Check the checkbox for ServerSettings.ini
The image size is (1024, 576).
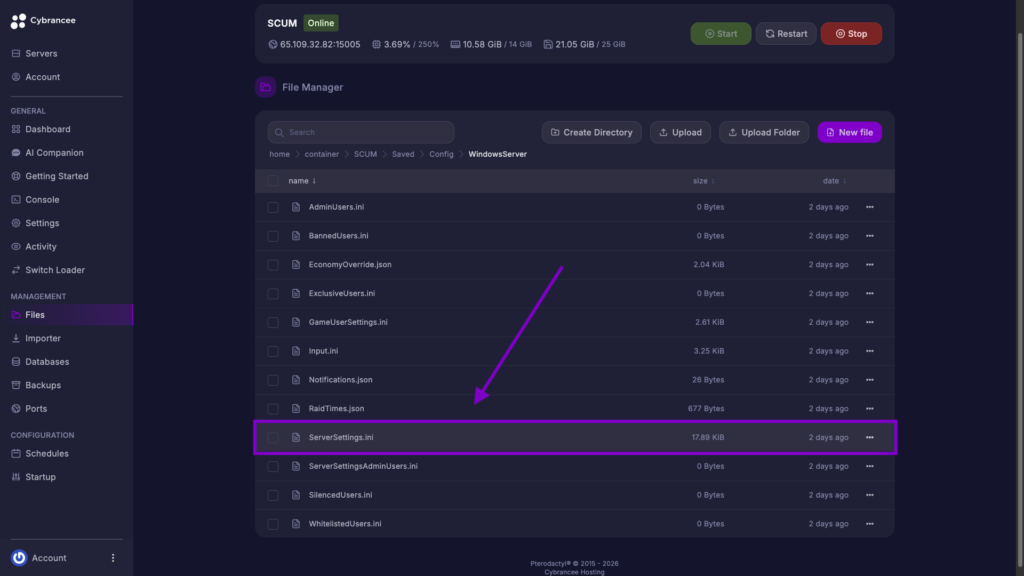click(x=272, y=437)
